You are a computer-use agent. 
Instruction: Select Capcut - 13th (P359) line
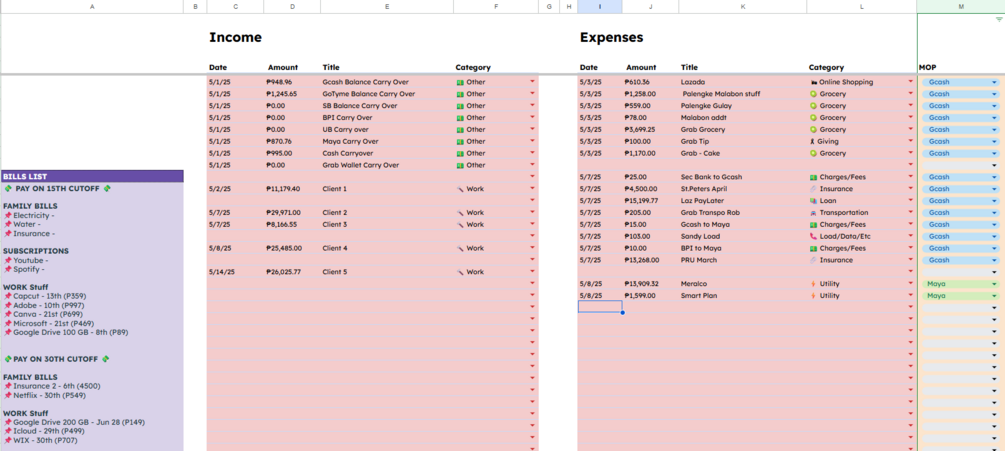pyautogui.click(x=45, y=296)
